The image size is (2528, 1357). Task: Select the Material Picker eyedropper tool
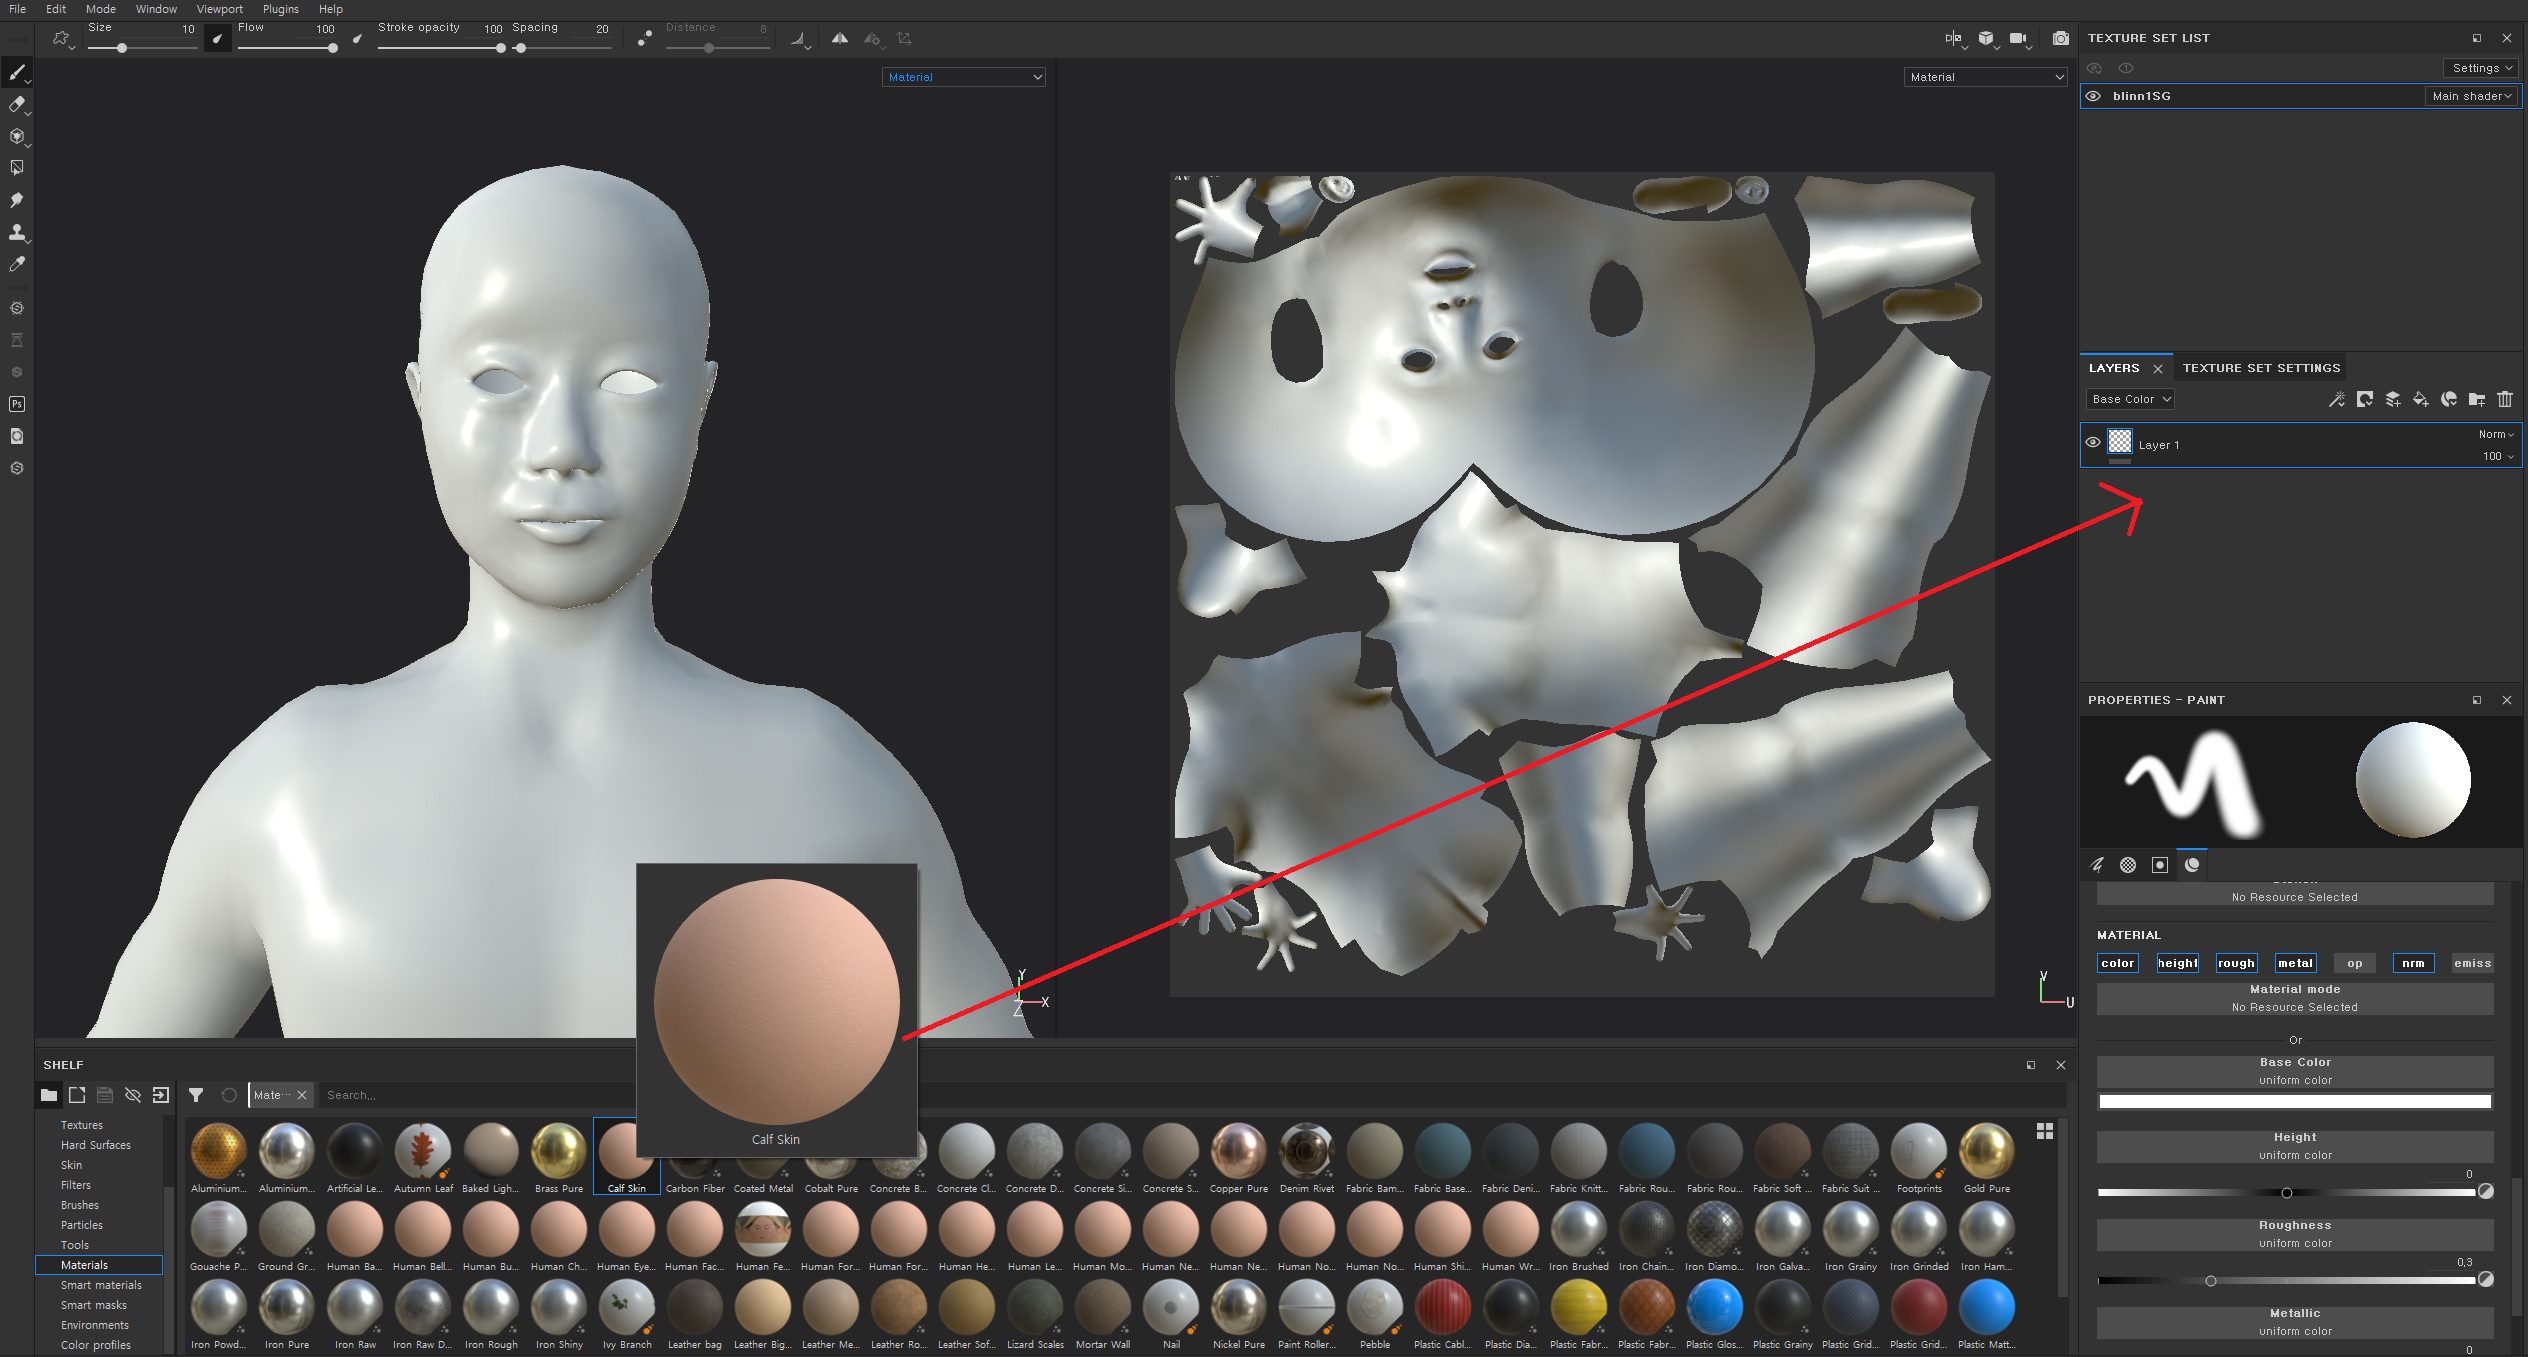pos(17,264)
